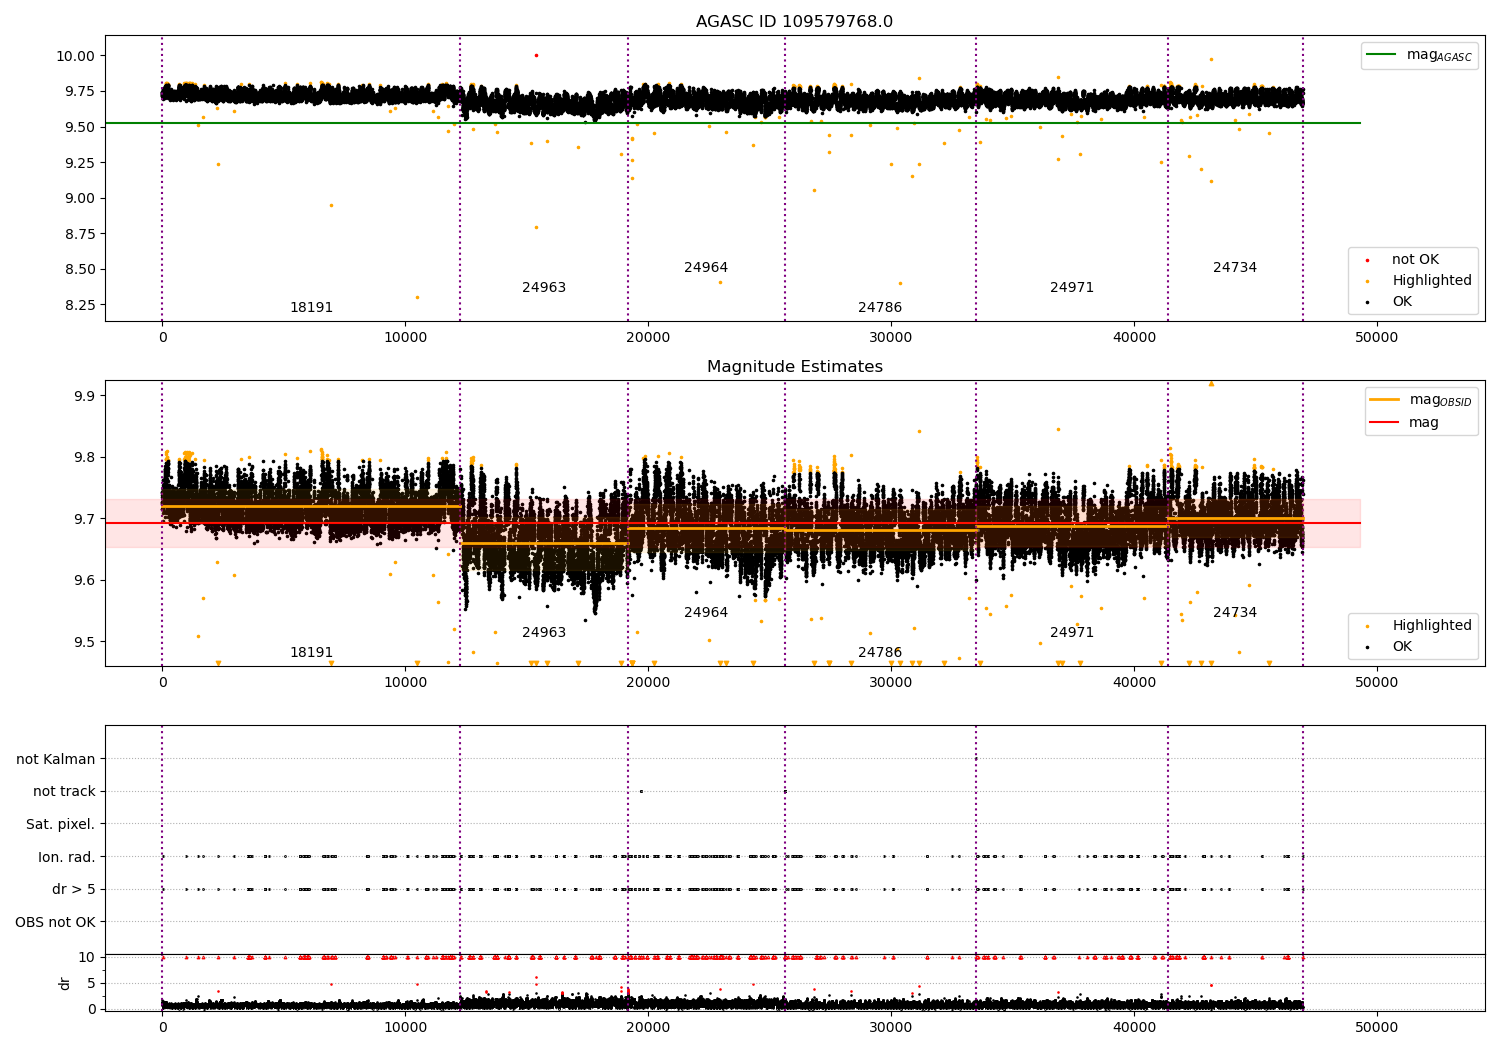This screenshot has height=1050, width=1500.
Task: Click obsid label 24734 in Magnitude Estimates plot
Action: pyautogui.click(x=1235, y=613)
